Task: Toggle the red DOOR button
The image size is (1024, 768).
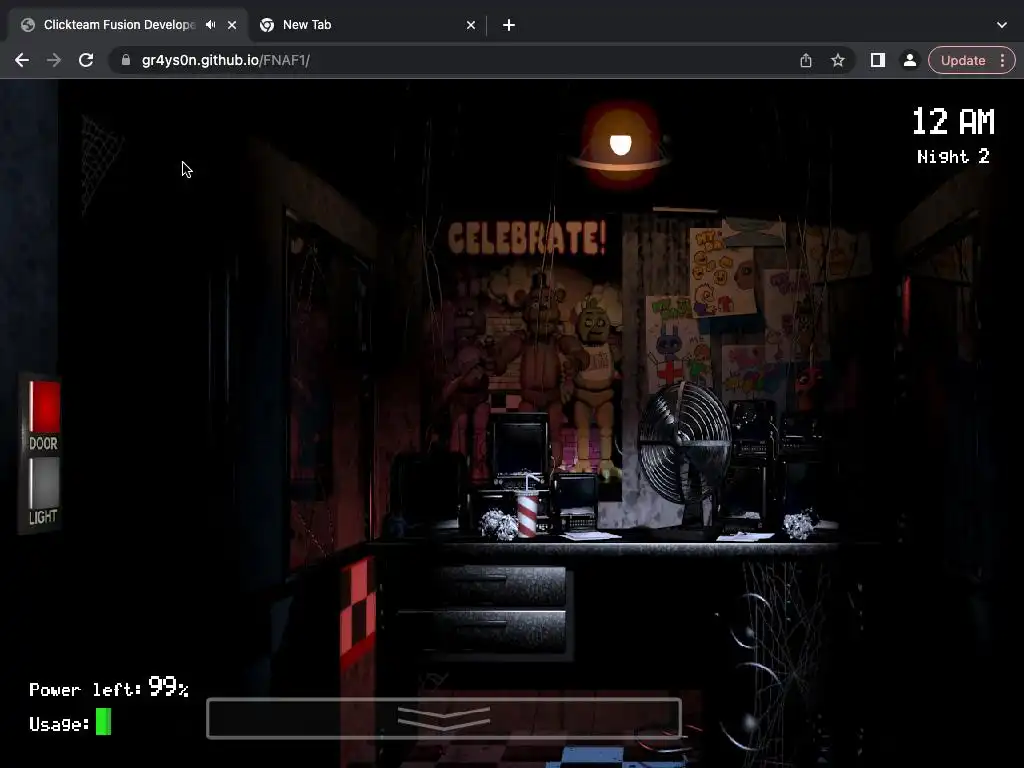Action: pyautogui.click(x=44, y=408)
